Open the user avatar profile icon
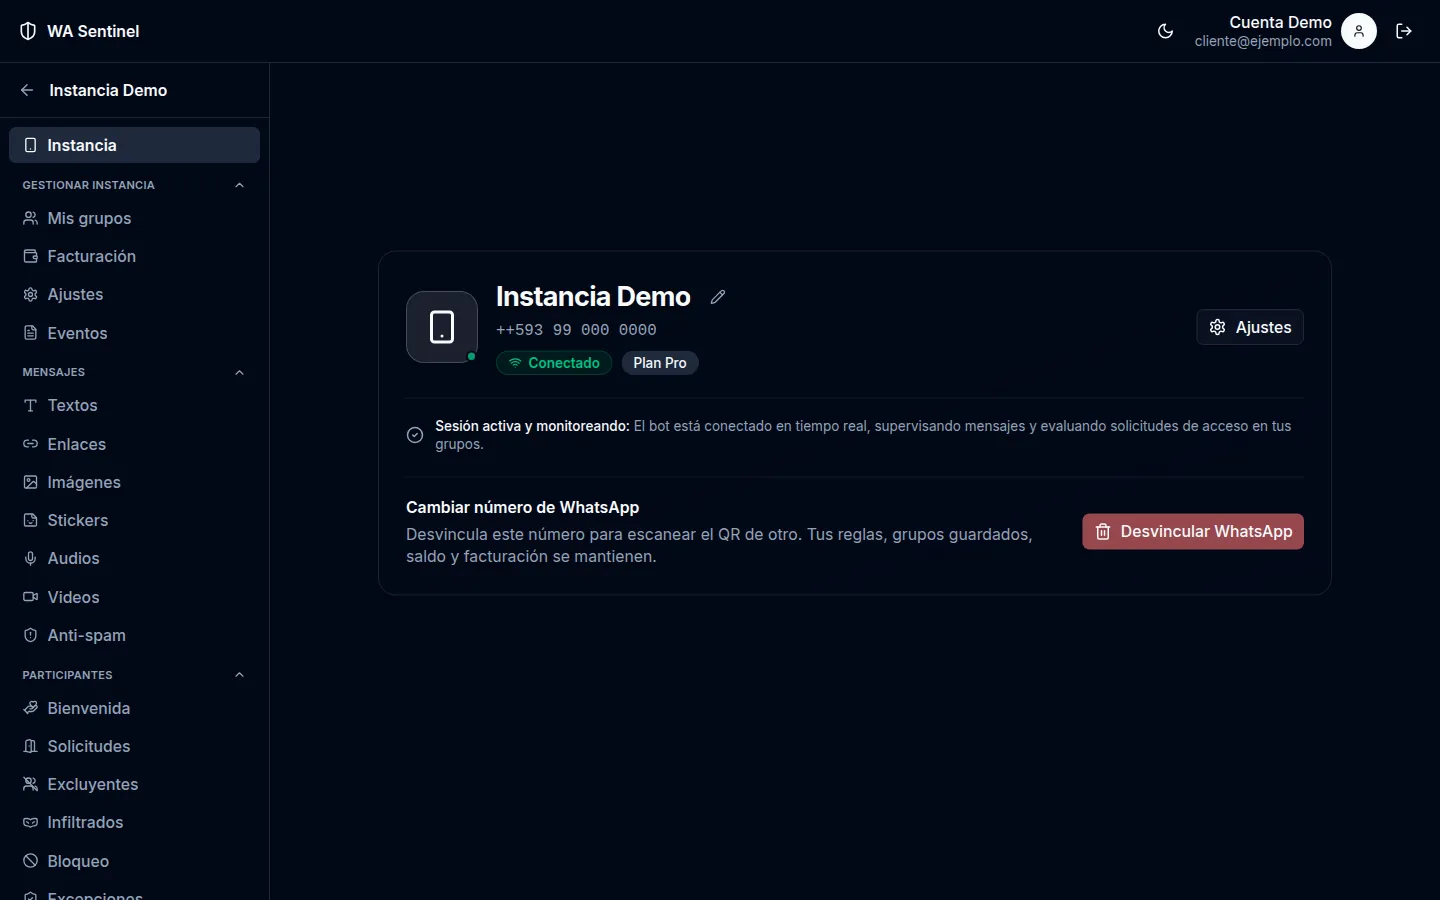Screen dimensions: 1440x900 coord(1359,31)
